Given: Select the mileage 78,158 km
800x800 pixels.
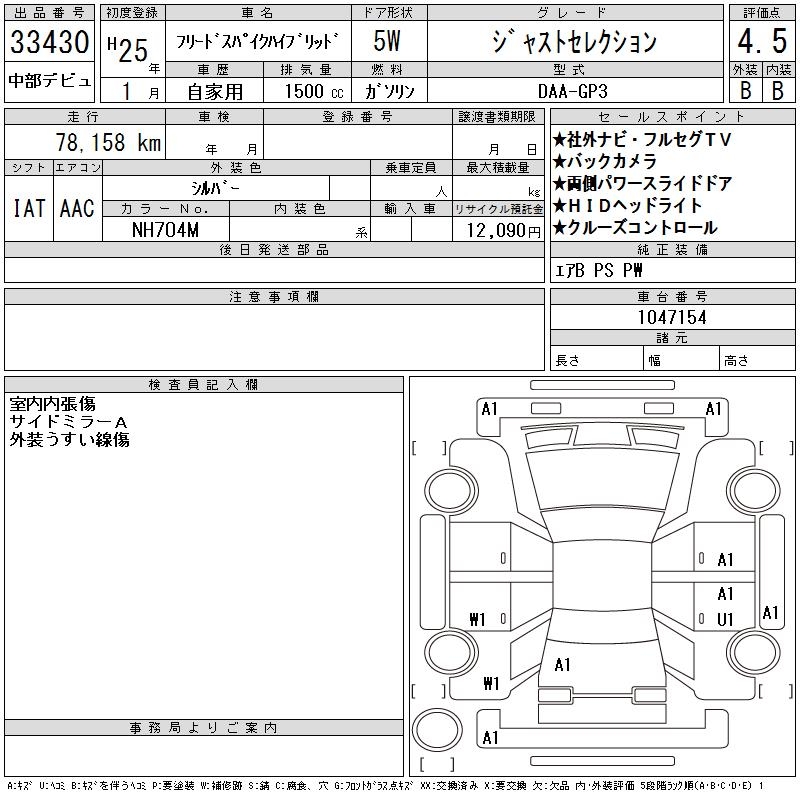Looking at the screenshot, I should (109, 142).
